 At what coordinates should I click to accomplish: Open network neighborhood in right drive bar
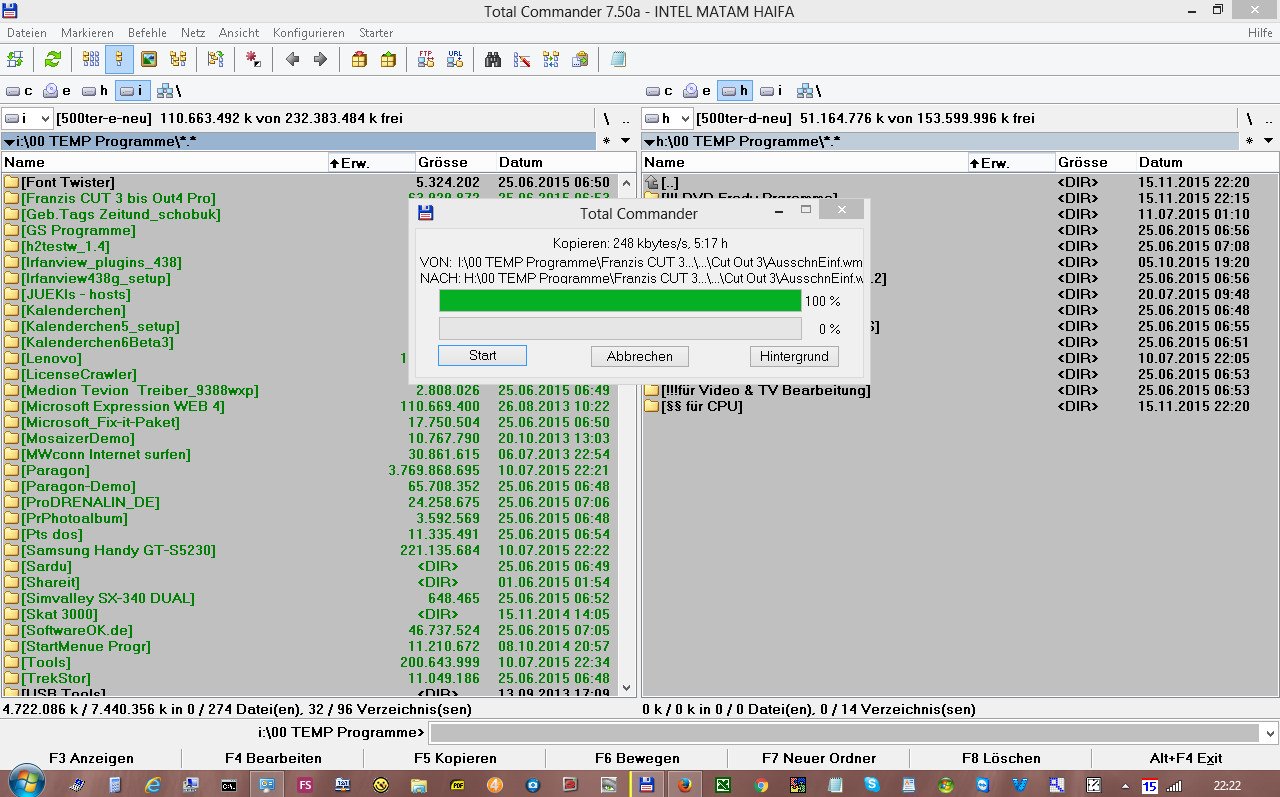pos(808,91)
